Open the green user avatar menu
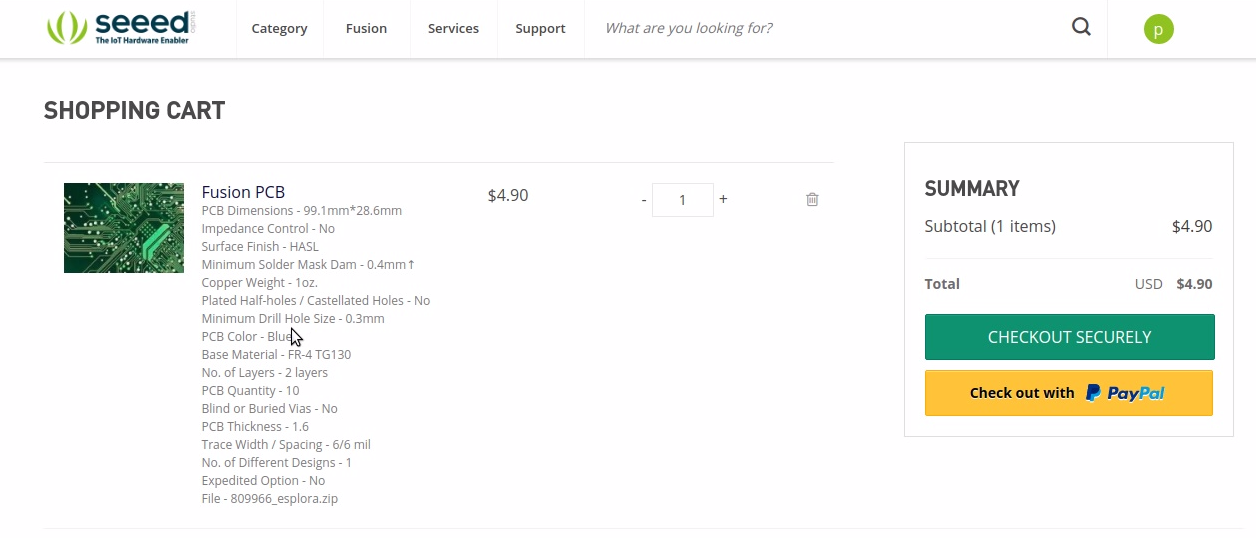1256x538 pixels. tap(1158, 29)
